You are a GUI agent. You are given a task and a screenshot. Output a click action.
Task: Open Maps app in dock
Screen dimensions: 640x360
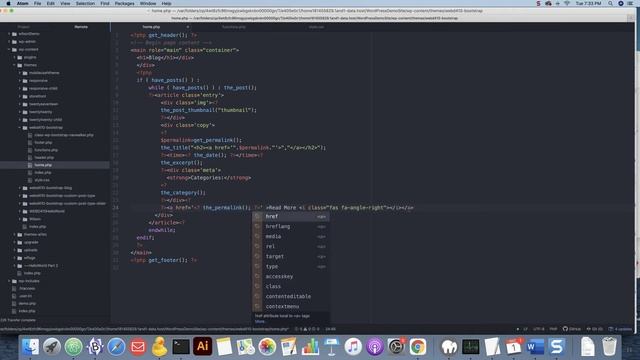[x=245, y=347]
